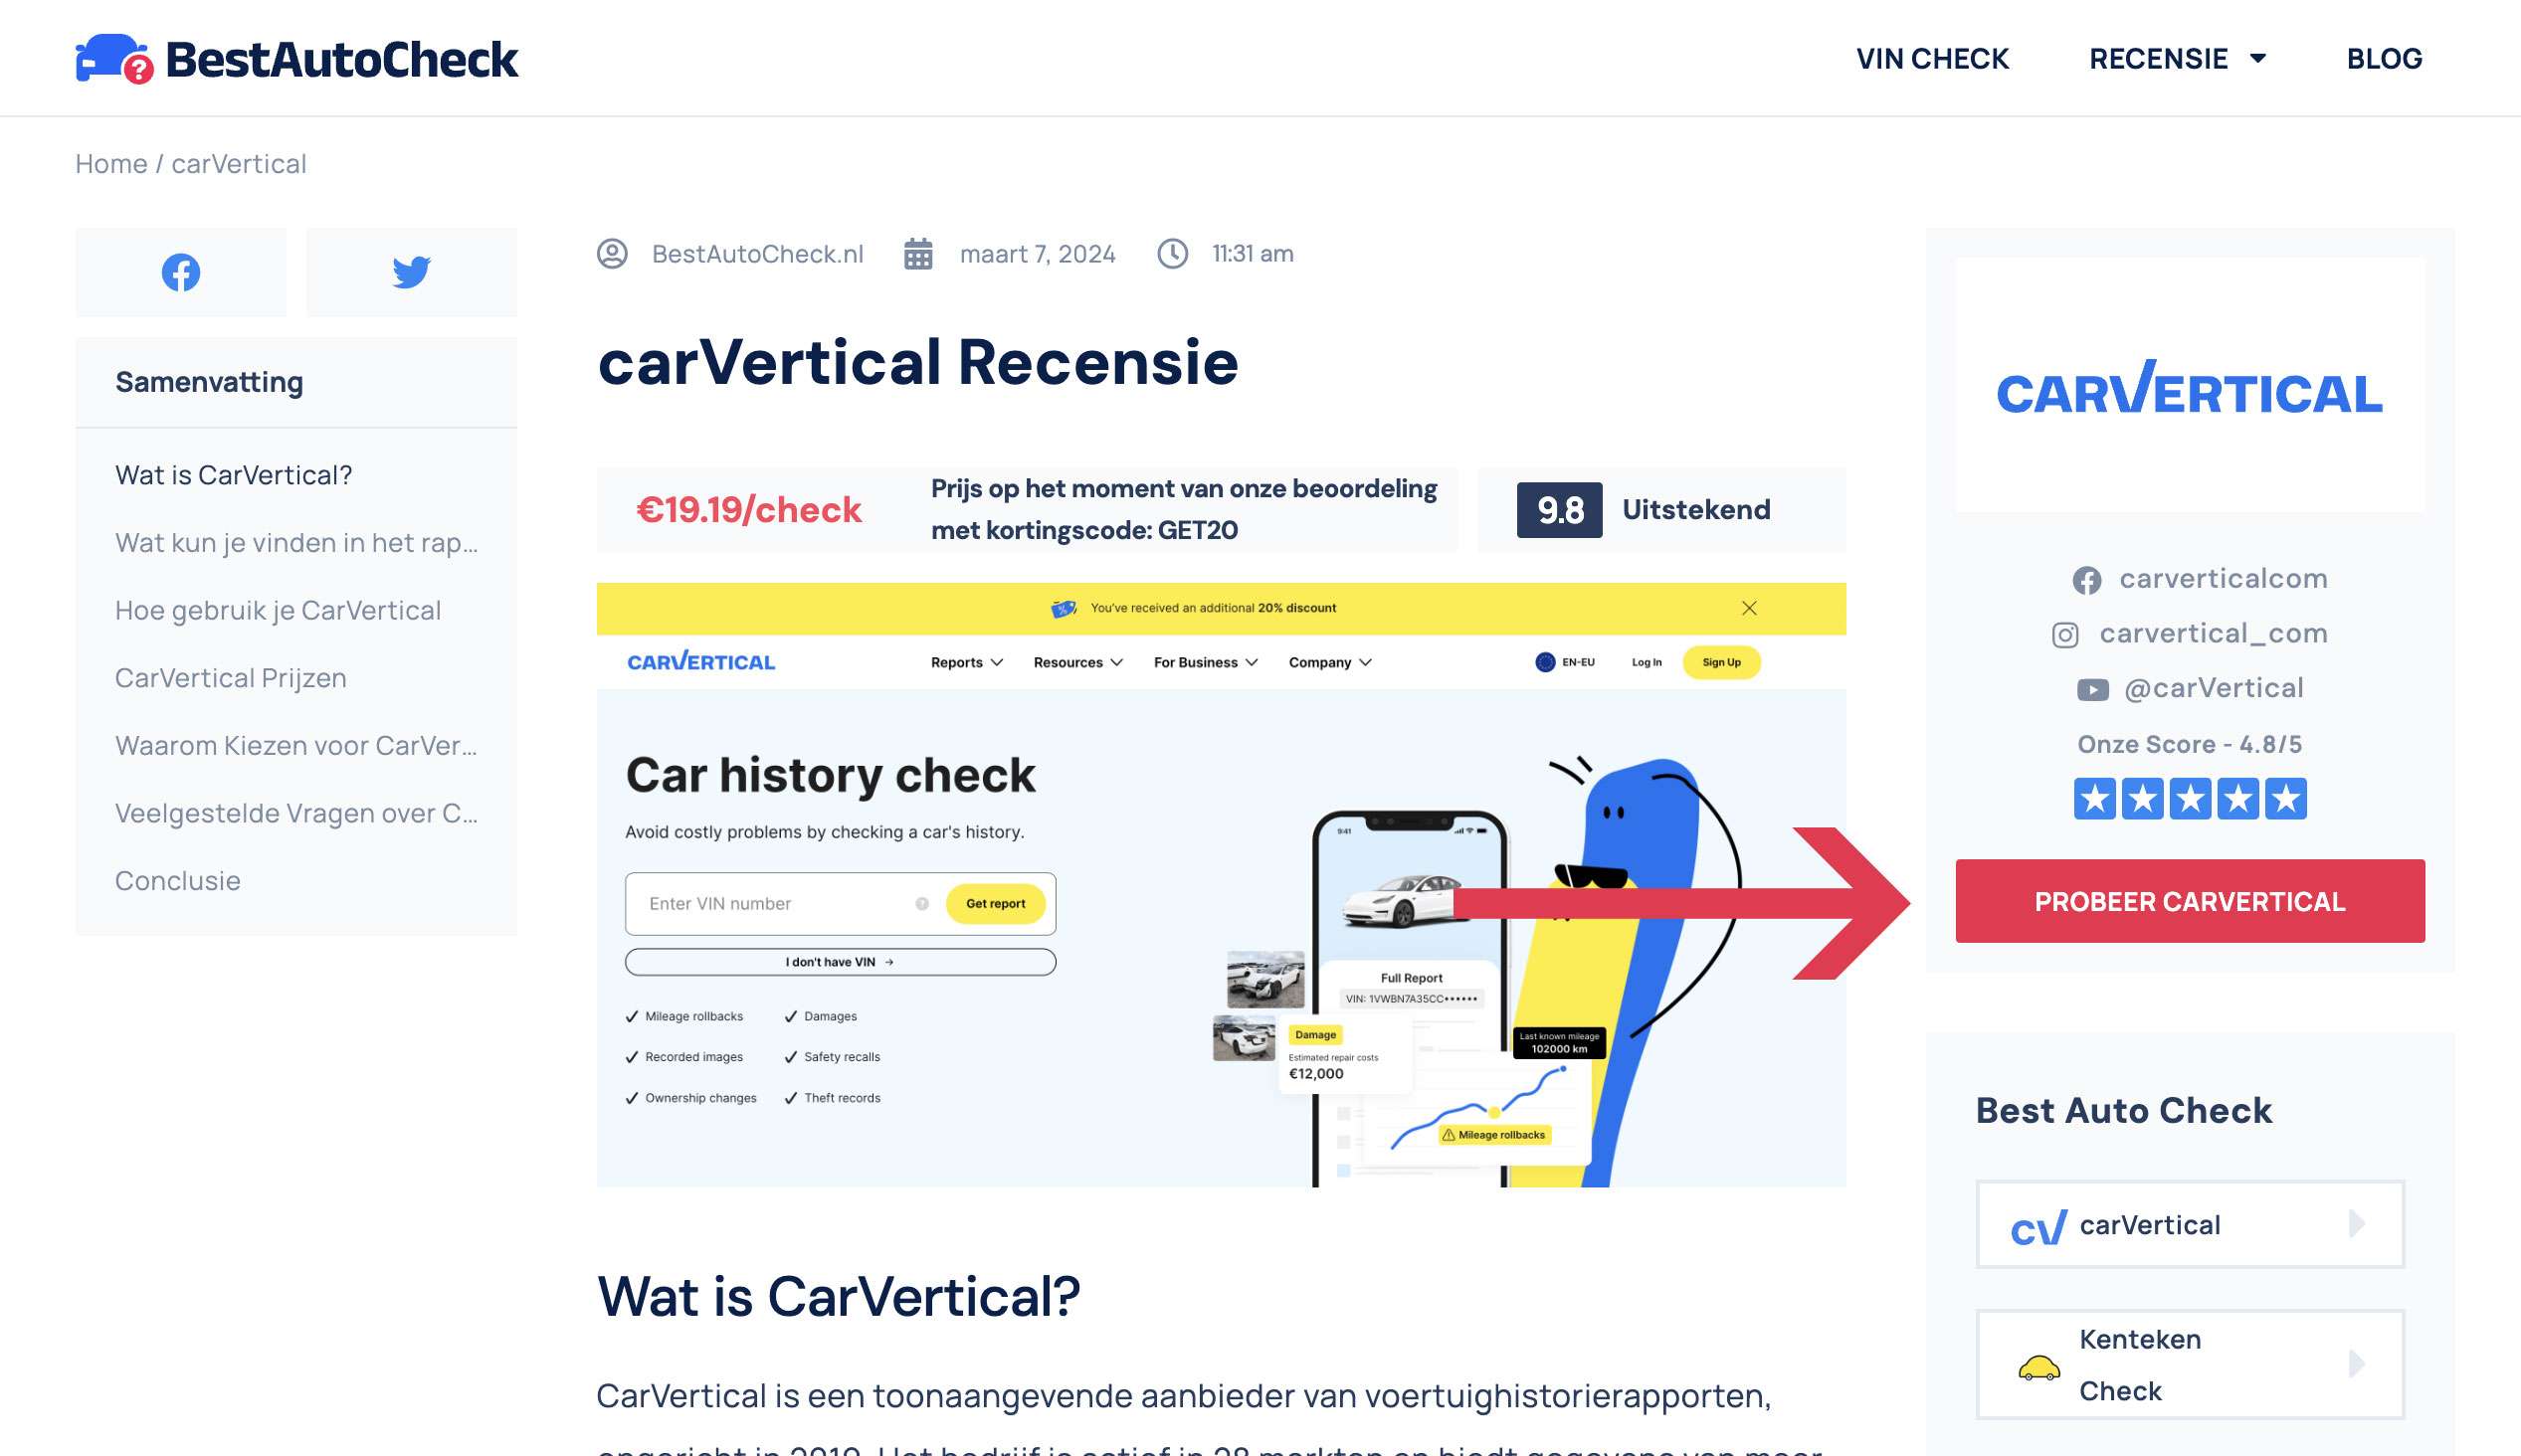Click the author profile icon
Screen dimensions: 2521x1456
coord(612,253)
